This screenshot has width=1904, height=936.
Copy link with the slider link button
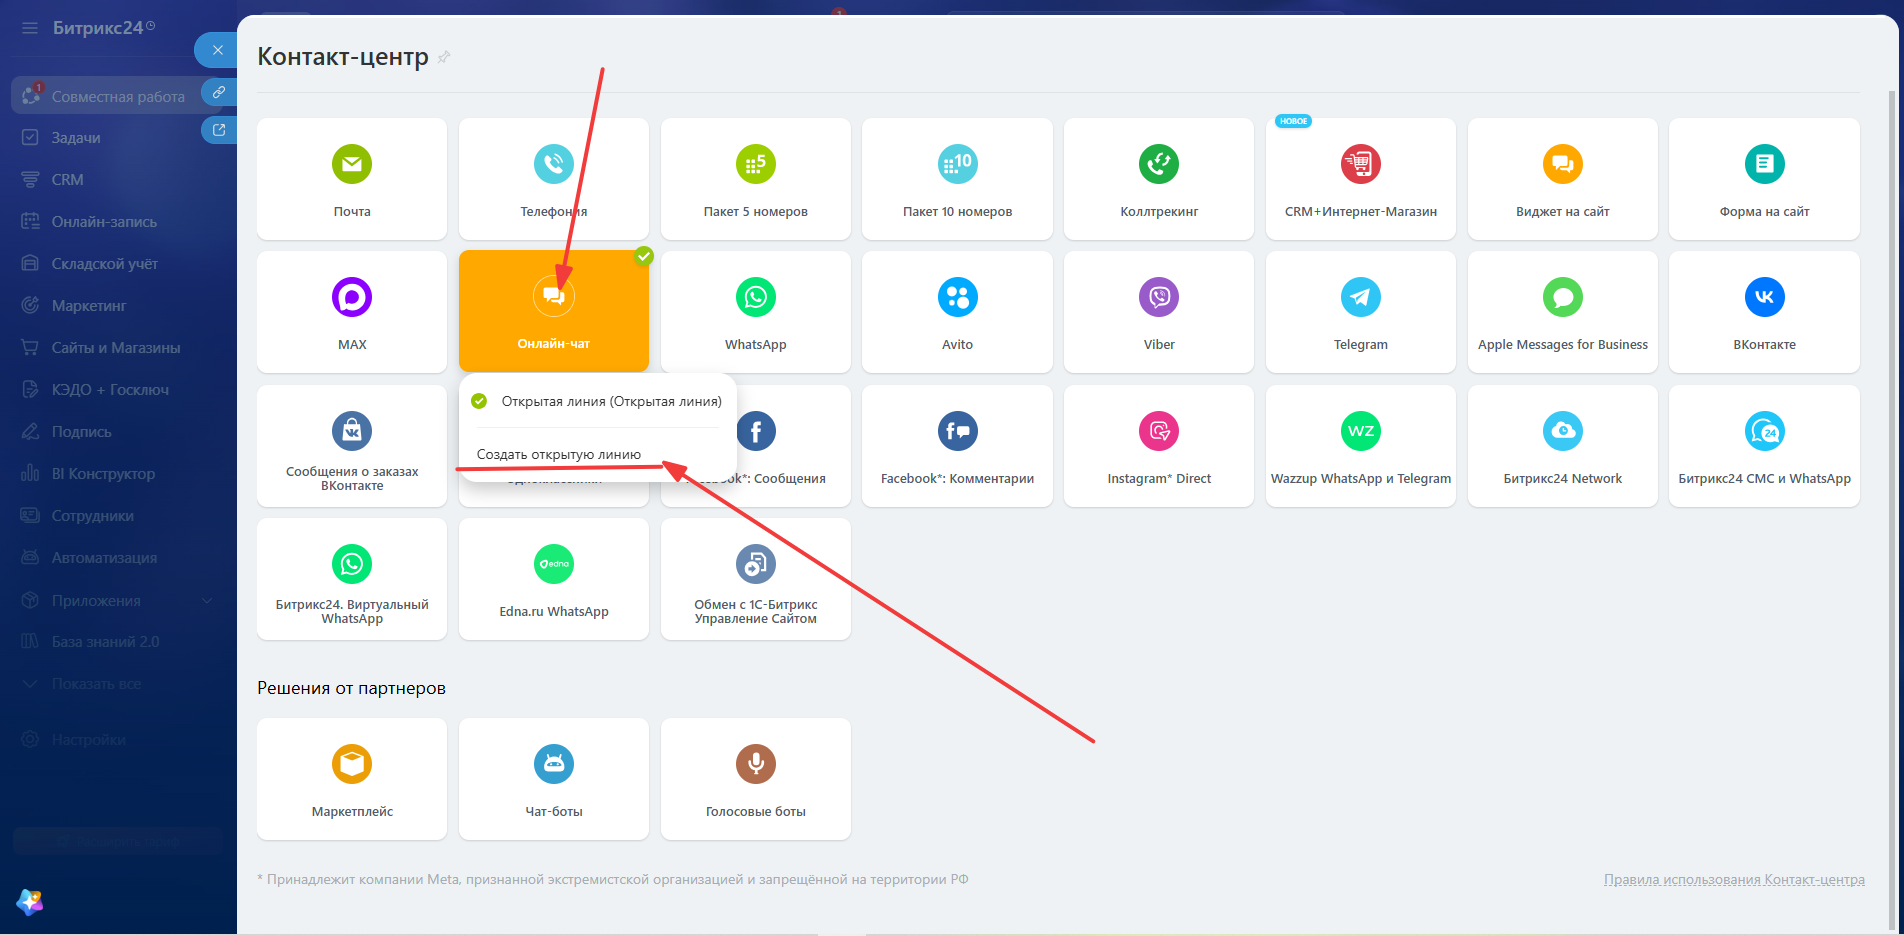pos(219,92)
